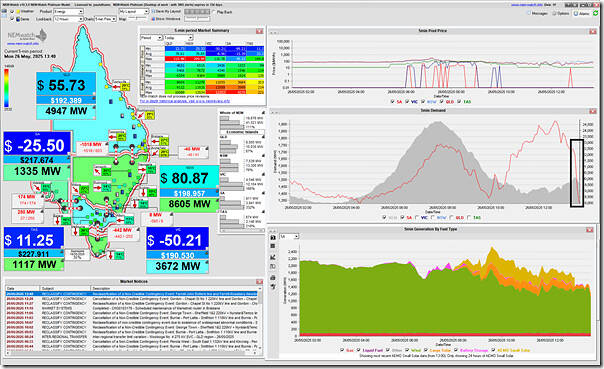Adjust the Map zoom slider
604x369 pixels.
(x=138, y=19)
